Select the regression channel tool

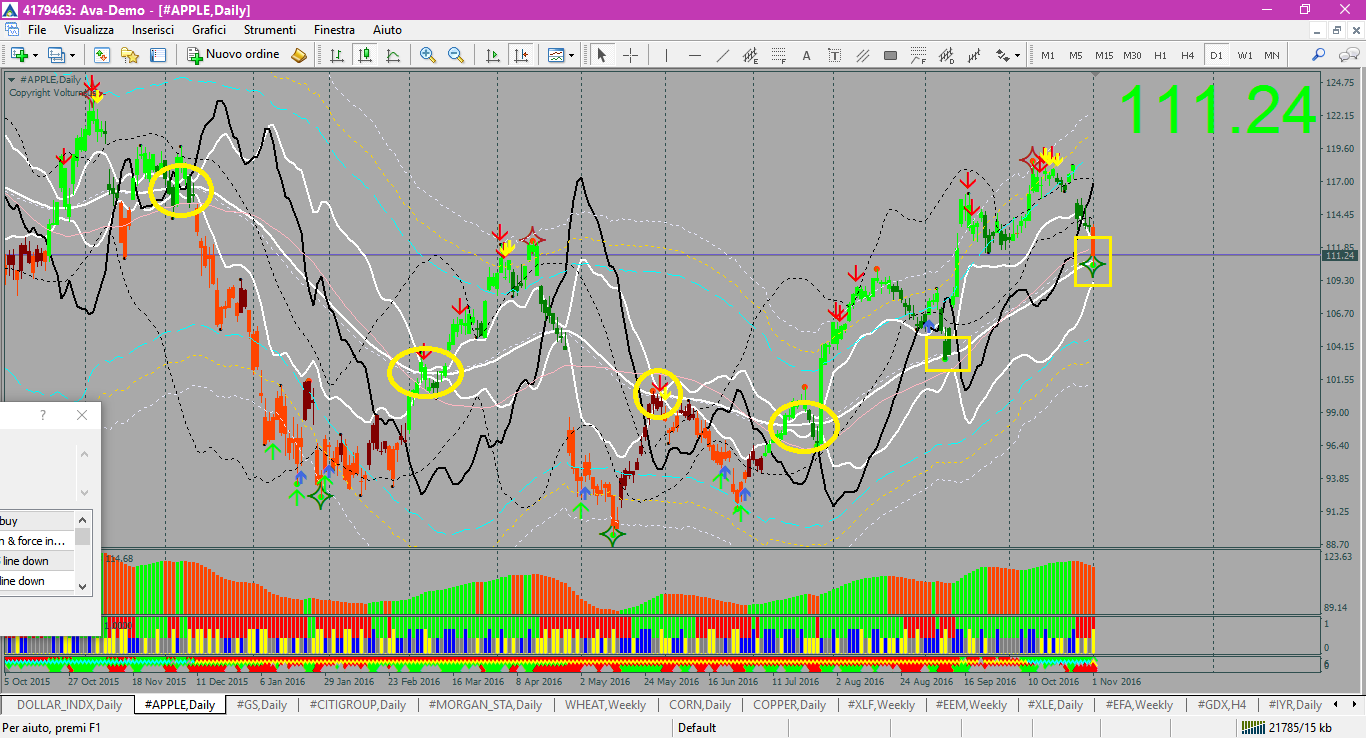(974, 55)
